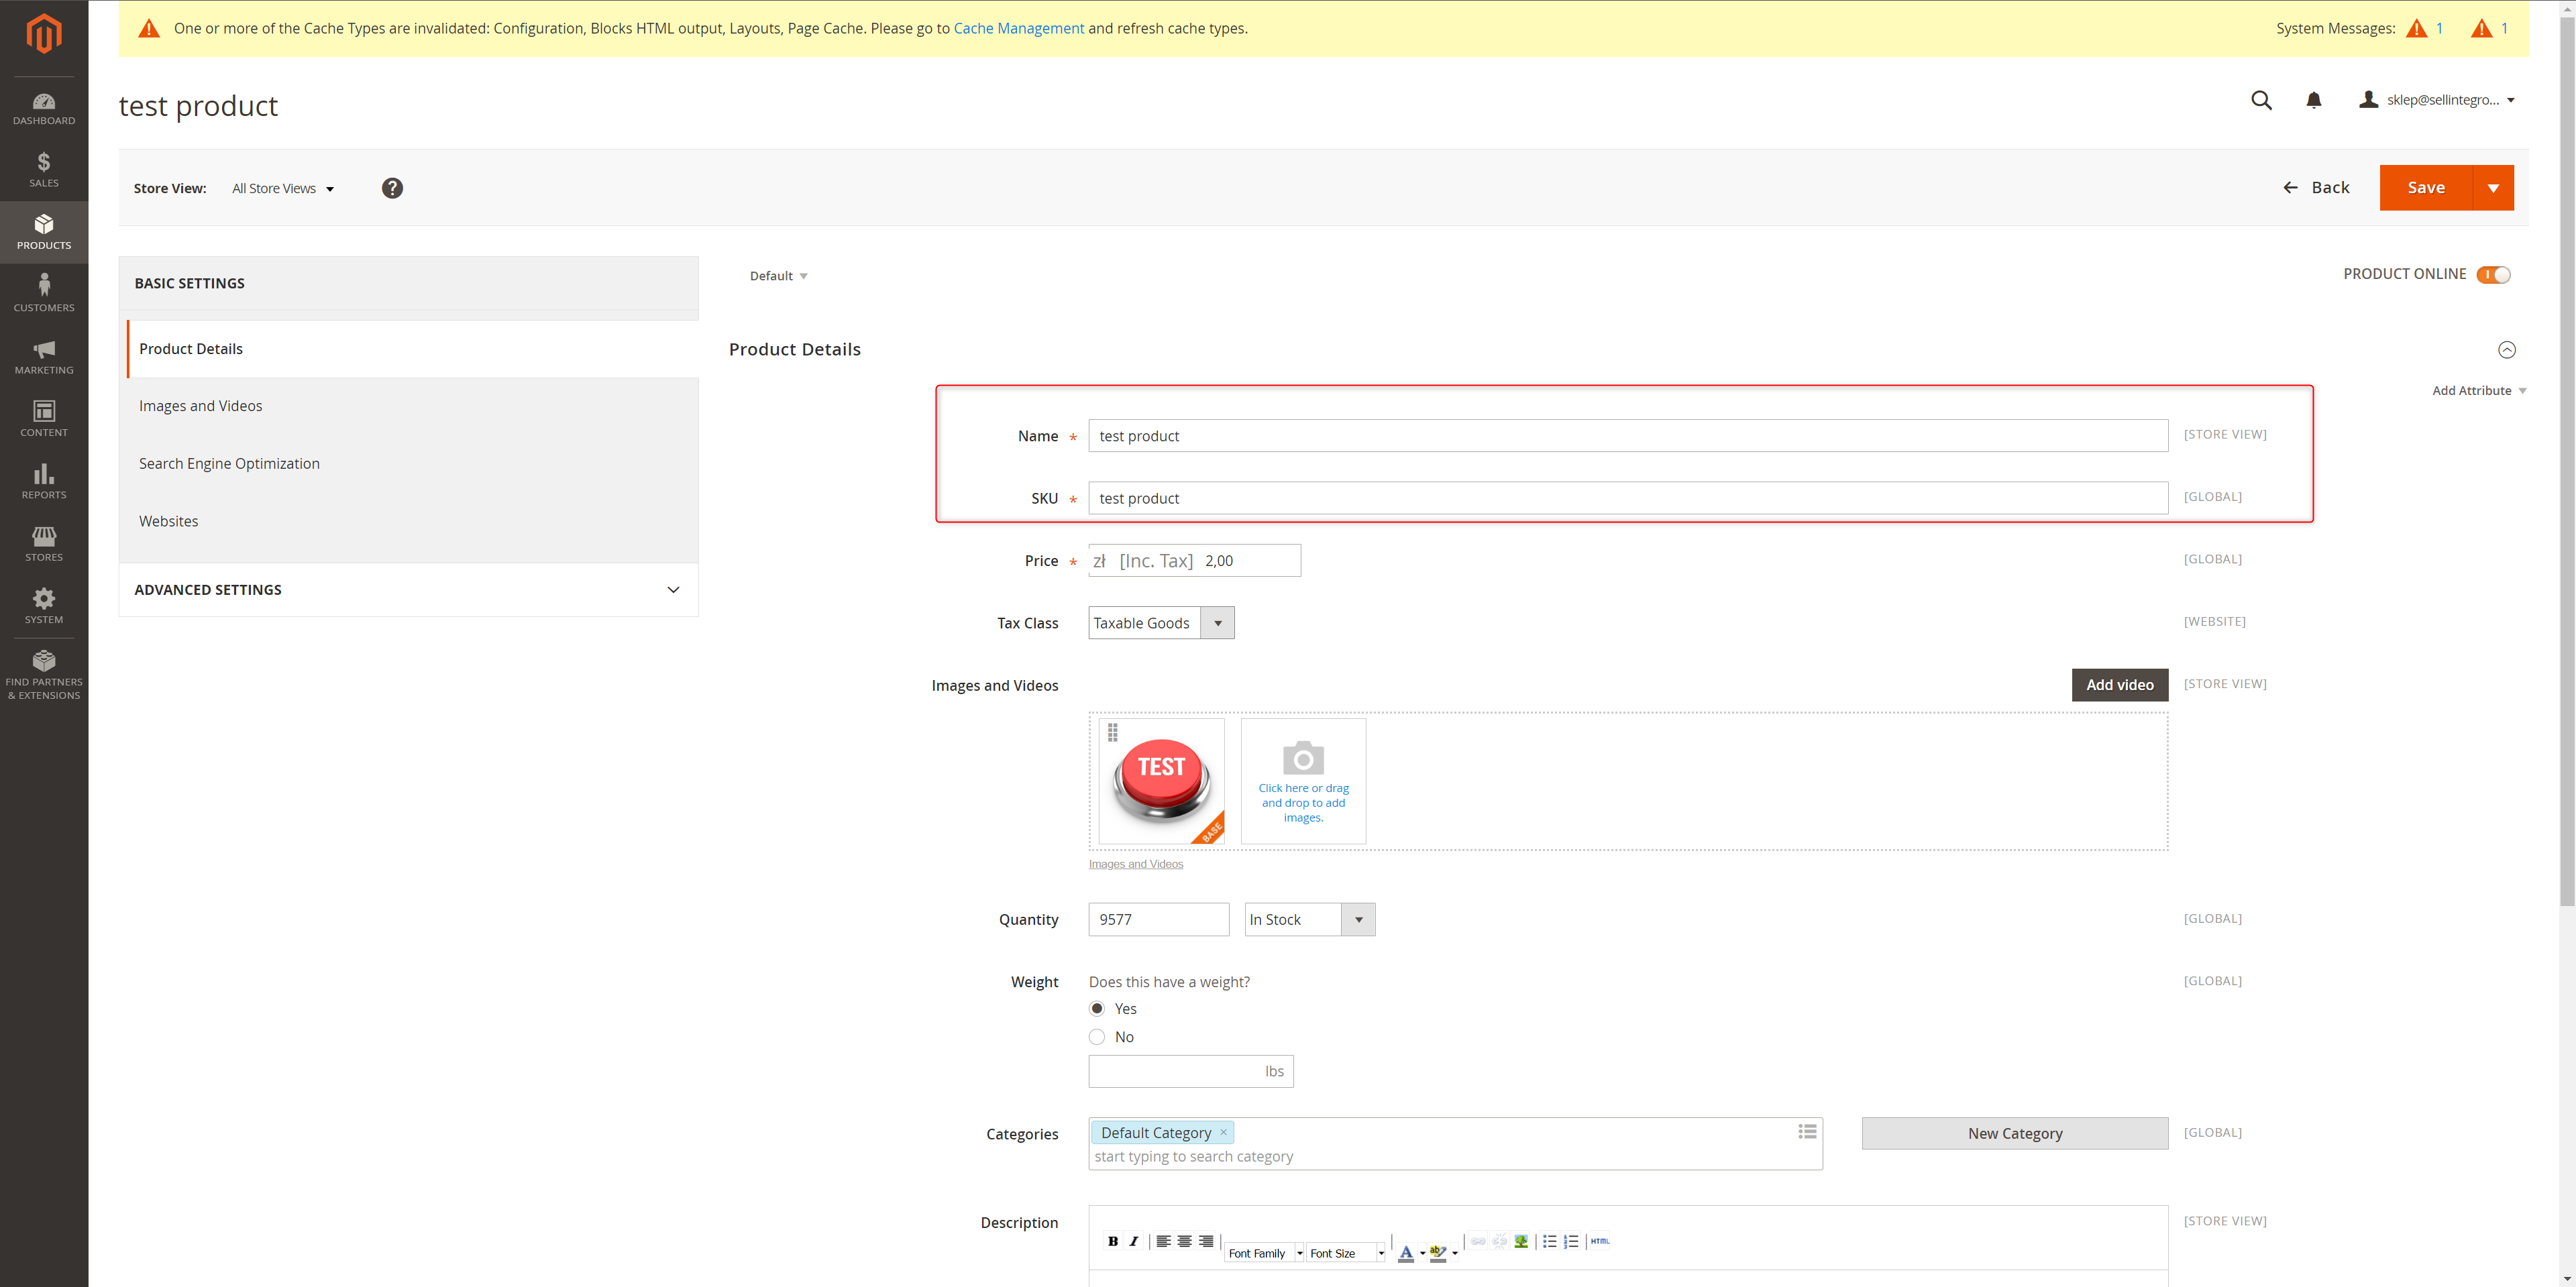Toggle italic in description editor
The width and height of the screenshot is (2576, 1287).
click(1134, 1241)
